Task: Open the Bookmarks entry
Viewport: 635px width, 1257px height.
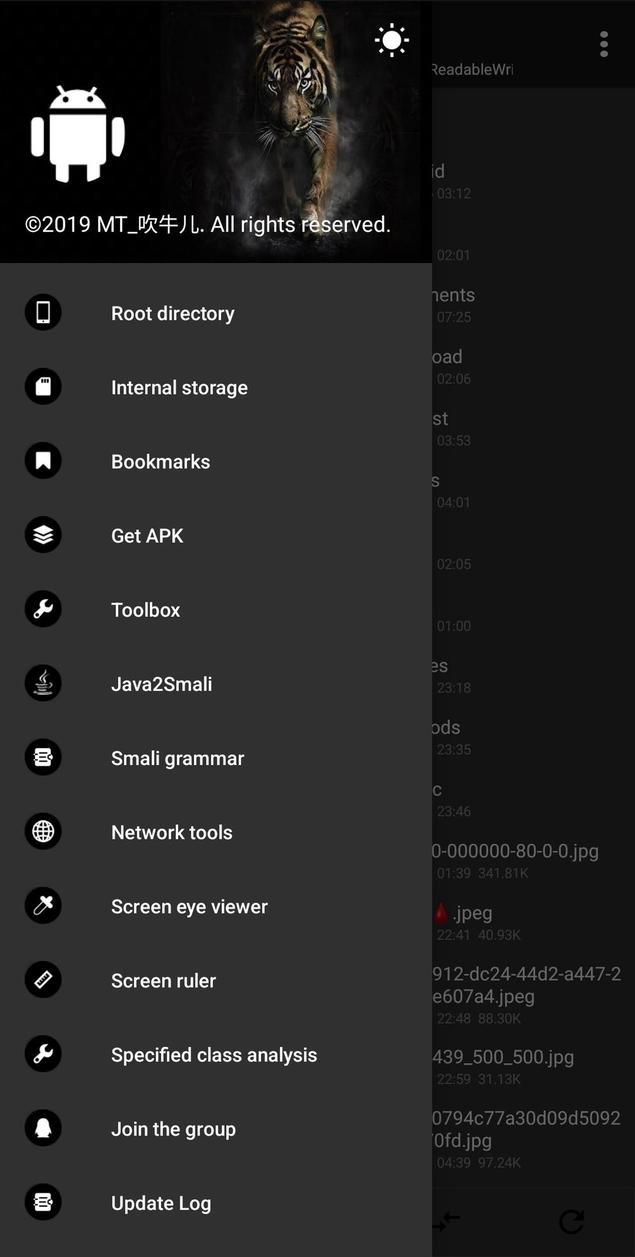Action: (x=160, y=461)
